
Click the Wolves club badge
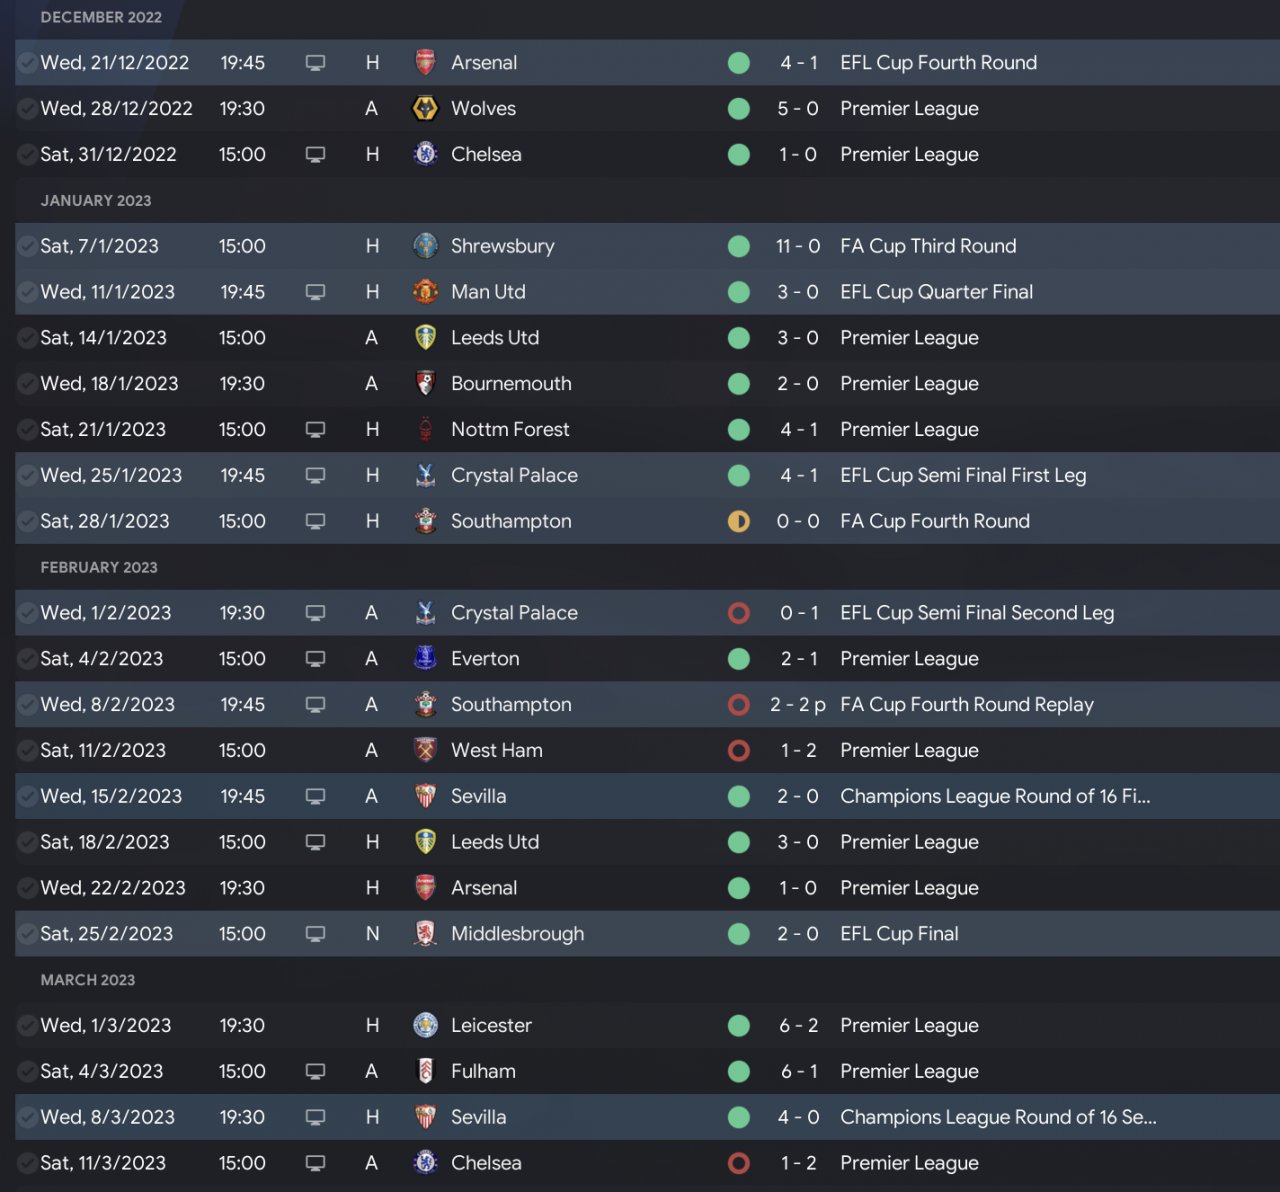pos(425,108)
